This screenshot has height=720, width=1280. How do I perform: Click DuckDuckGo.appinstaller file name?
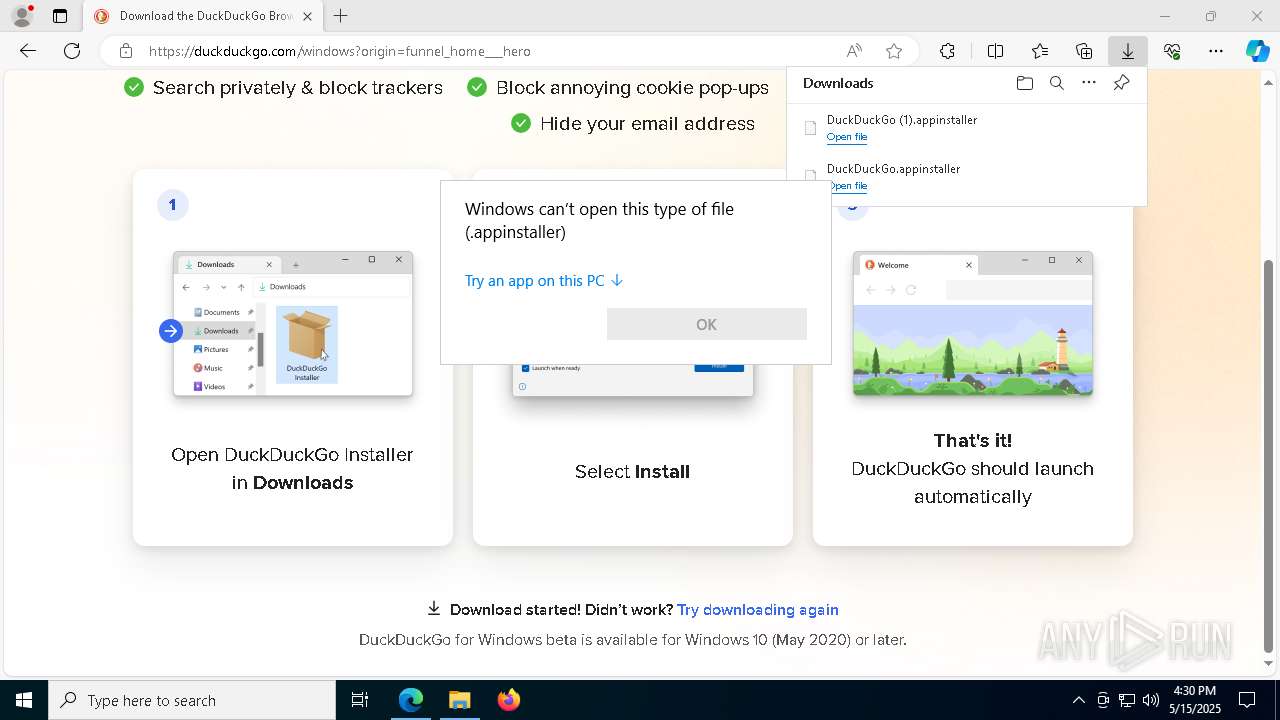click(893, 169)
